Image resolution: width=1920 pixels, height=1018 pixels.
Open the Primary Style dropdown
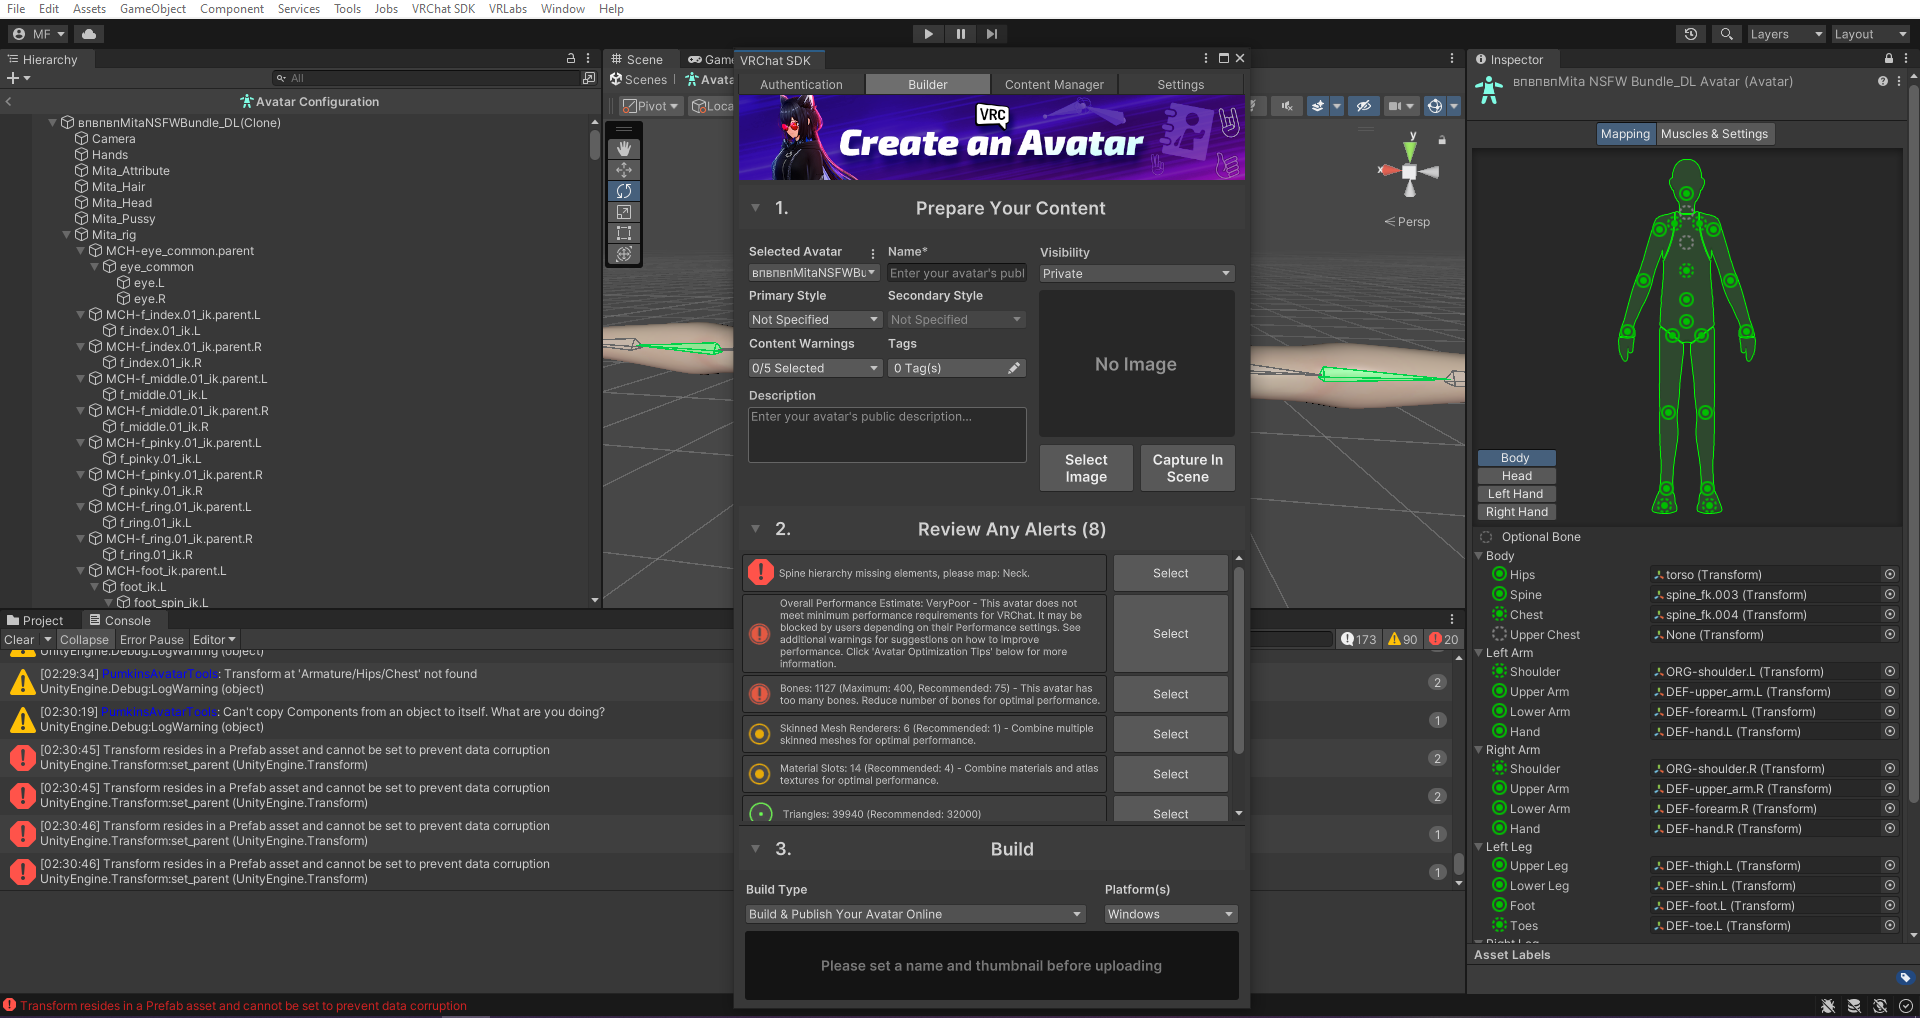(x=814, y=320)
